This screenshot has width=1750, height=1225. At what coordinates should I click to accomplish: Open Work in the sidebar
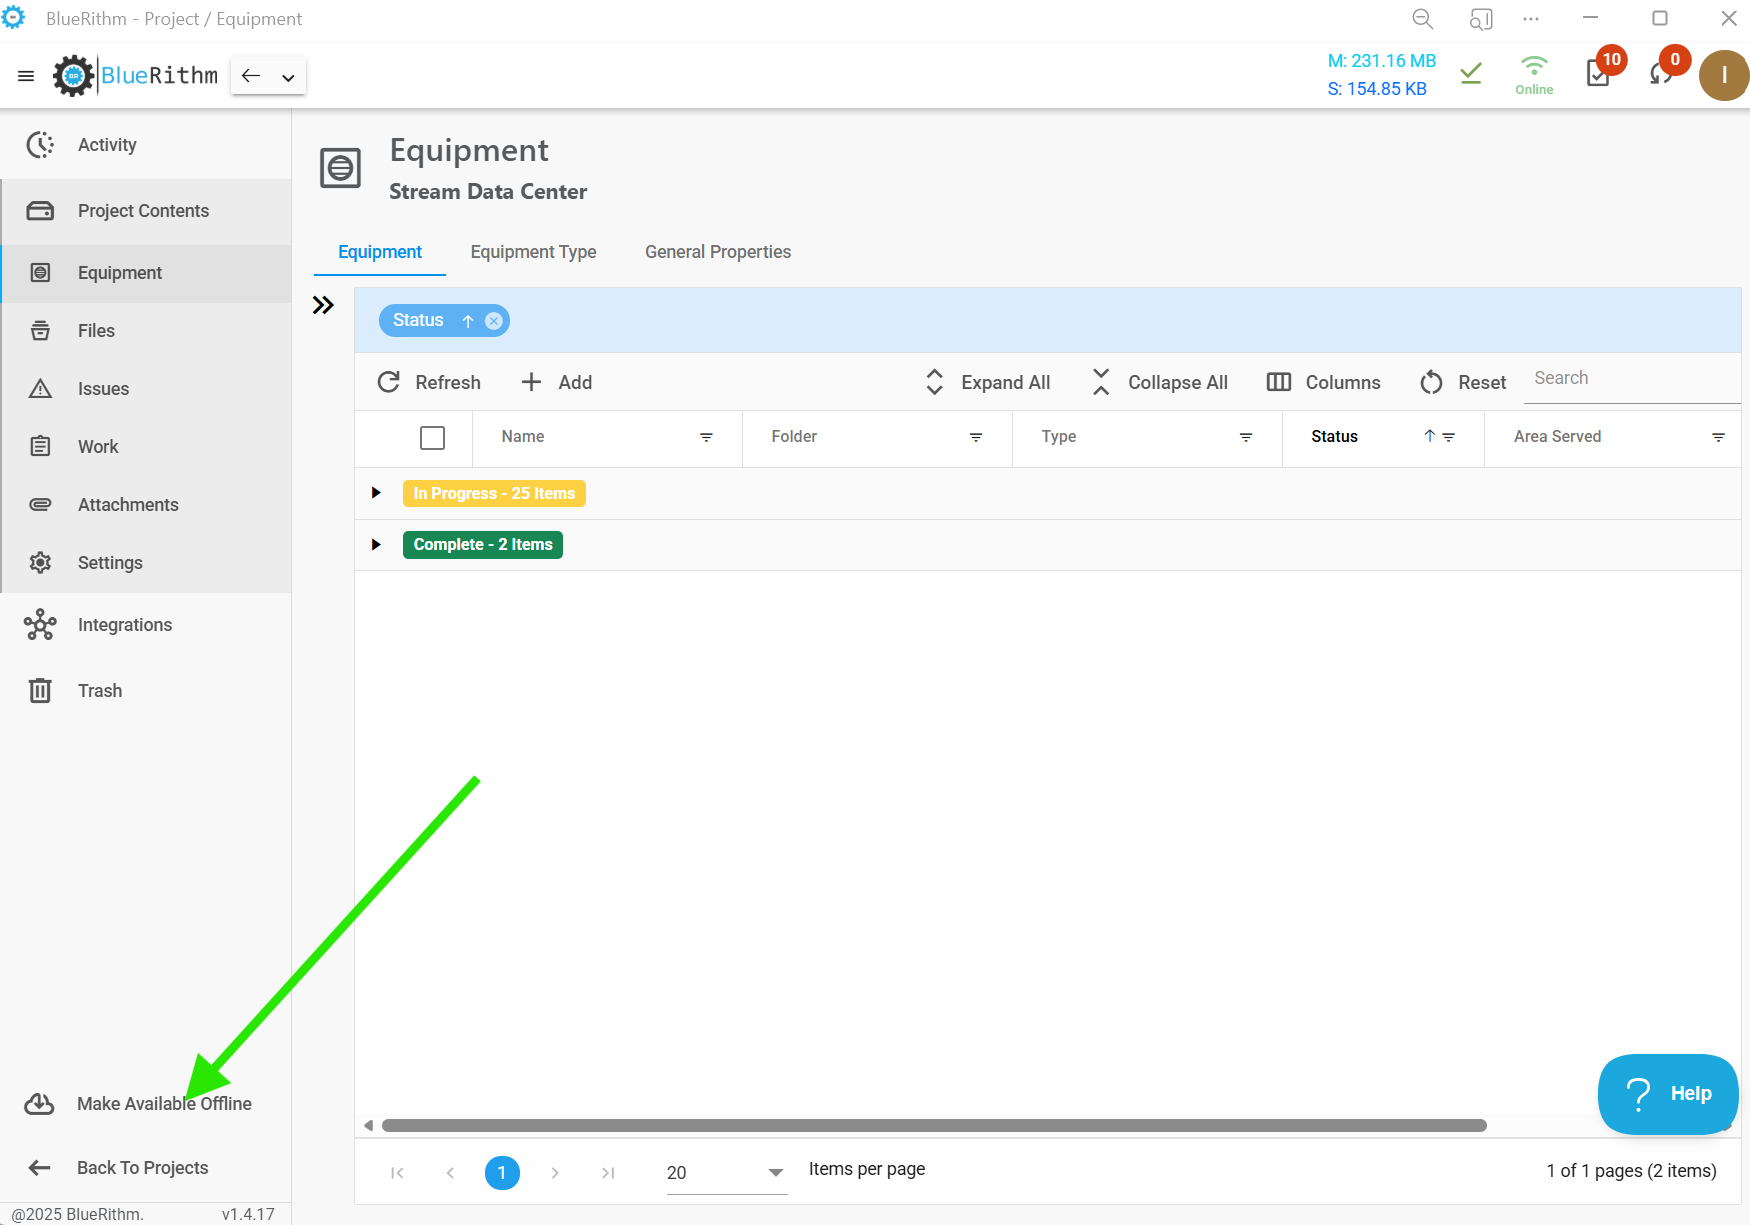[x=146, y=447]
